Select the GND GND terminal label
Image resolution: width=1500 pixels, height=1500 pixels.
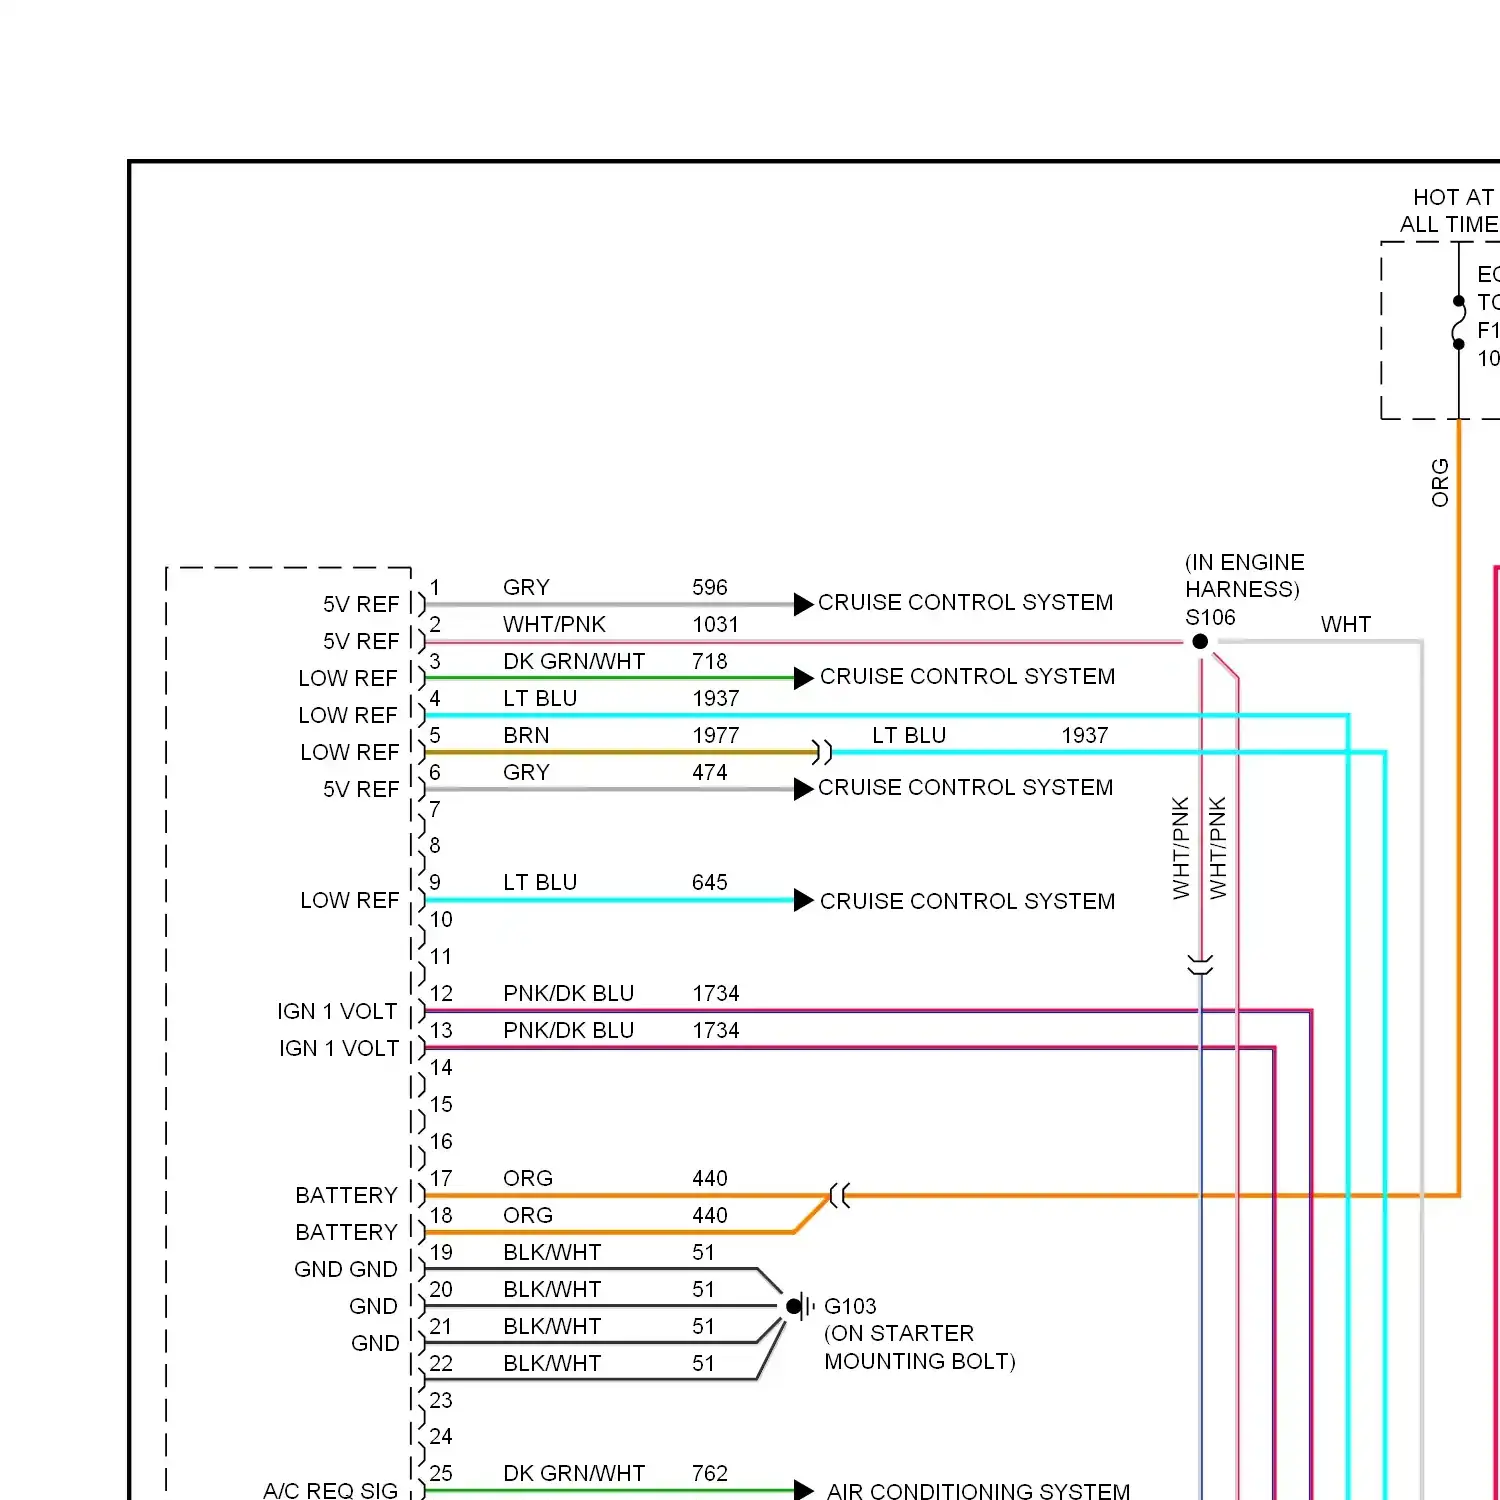[346, 1270]
